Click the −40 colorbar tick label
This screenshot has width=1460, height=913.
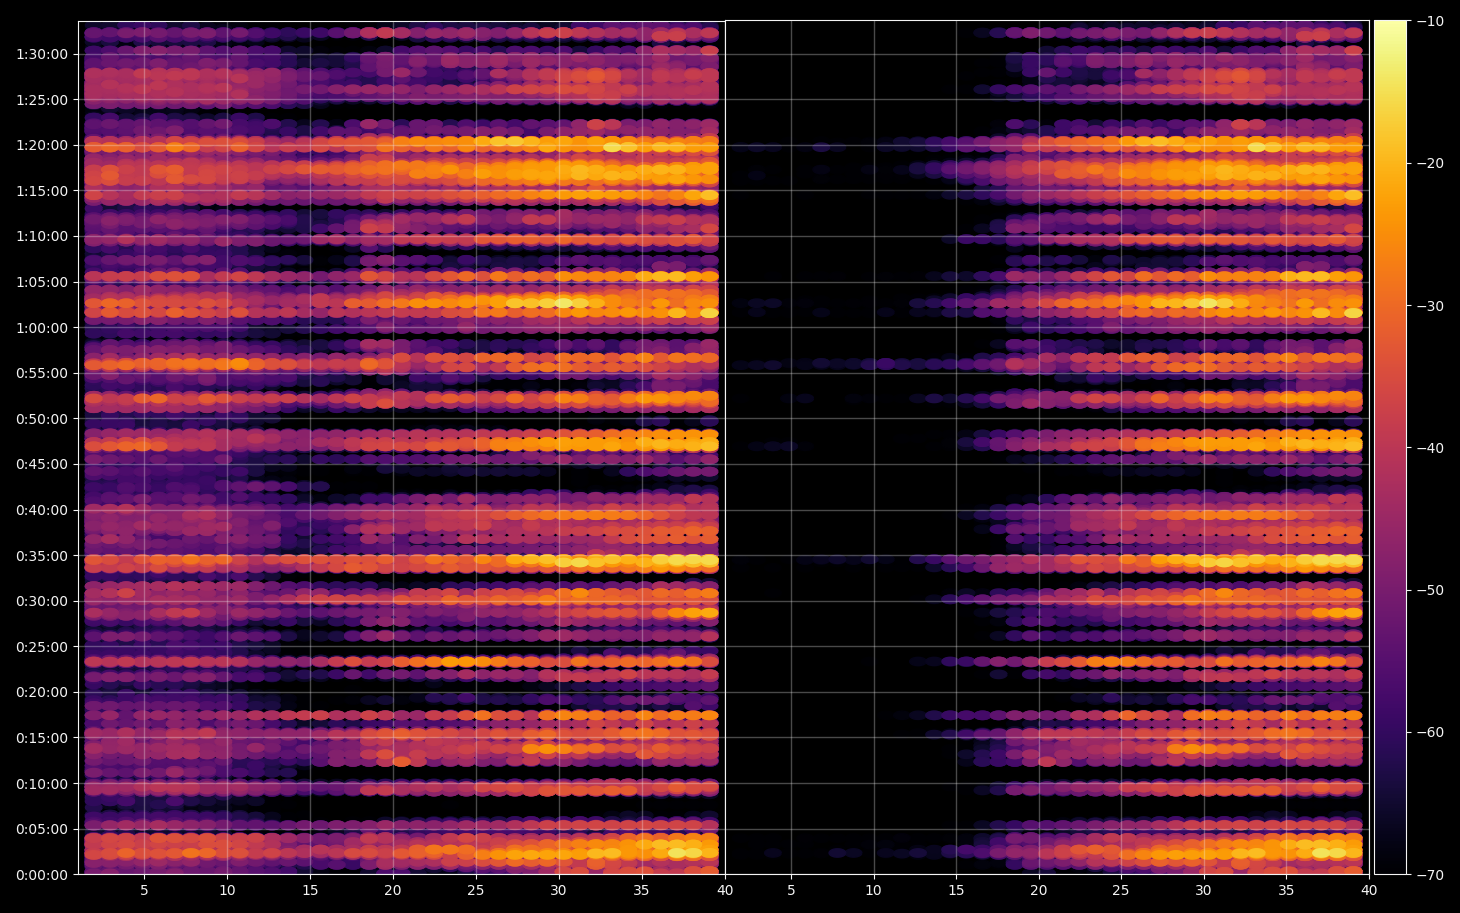1430,448
